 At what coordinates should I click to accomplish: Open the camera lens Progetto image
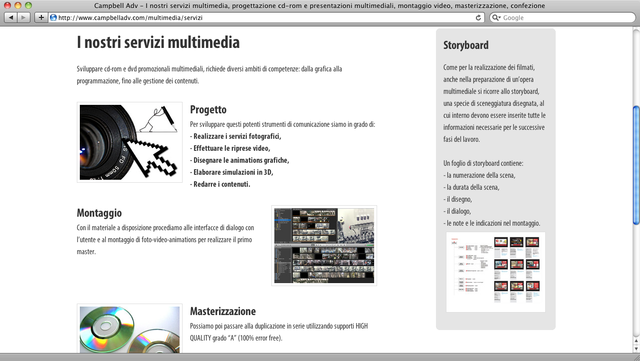[x=130, y=142]
